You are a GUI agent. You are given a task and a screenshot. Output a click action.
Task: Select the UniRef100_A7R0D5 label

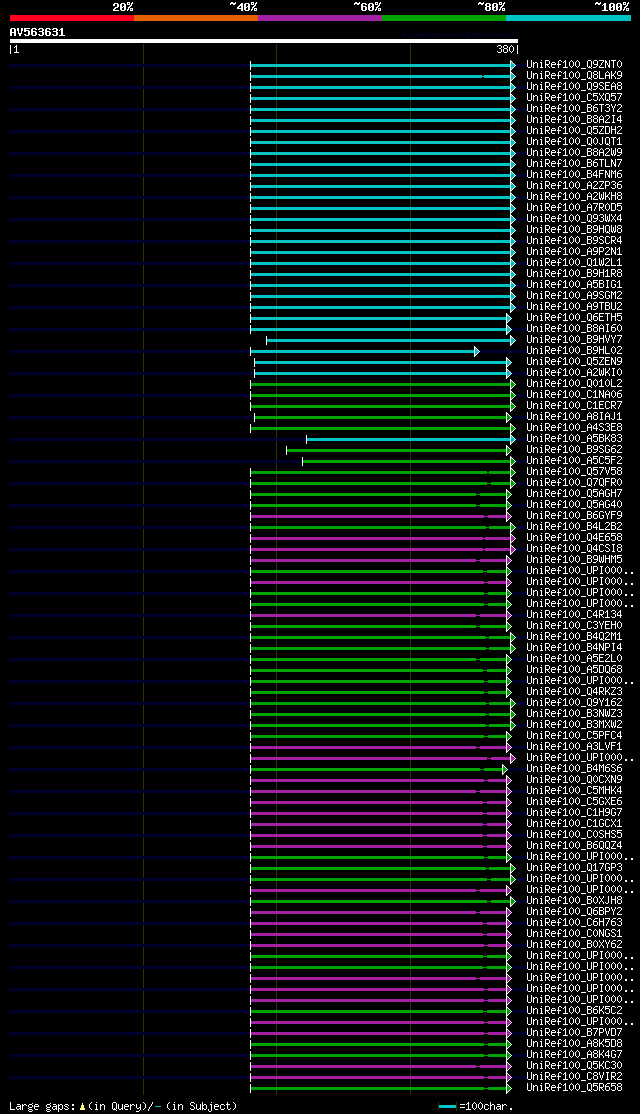[x=575, y=207]
